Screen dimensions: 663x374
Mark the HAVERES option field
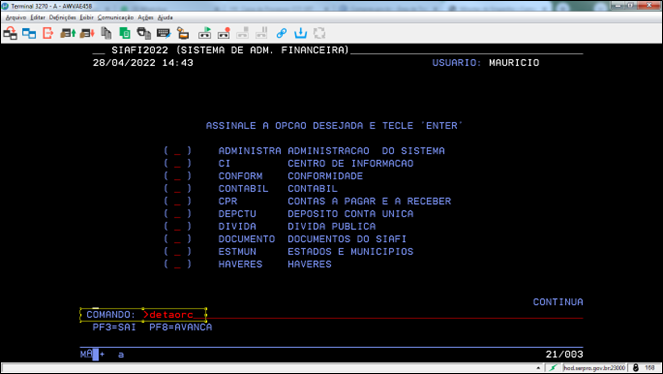pos(178,265)
